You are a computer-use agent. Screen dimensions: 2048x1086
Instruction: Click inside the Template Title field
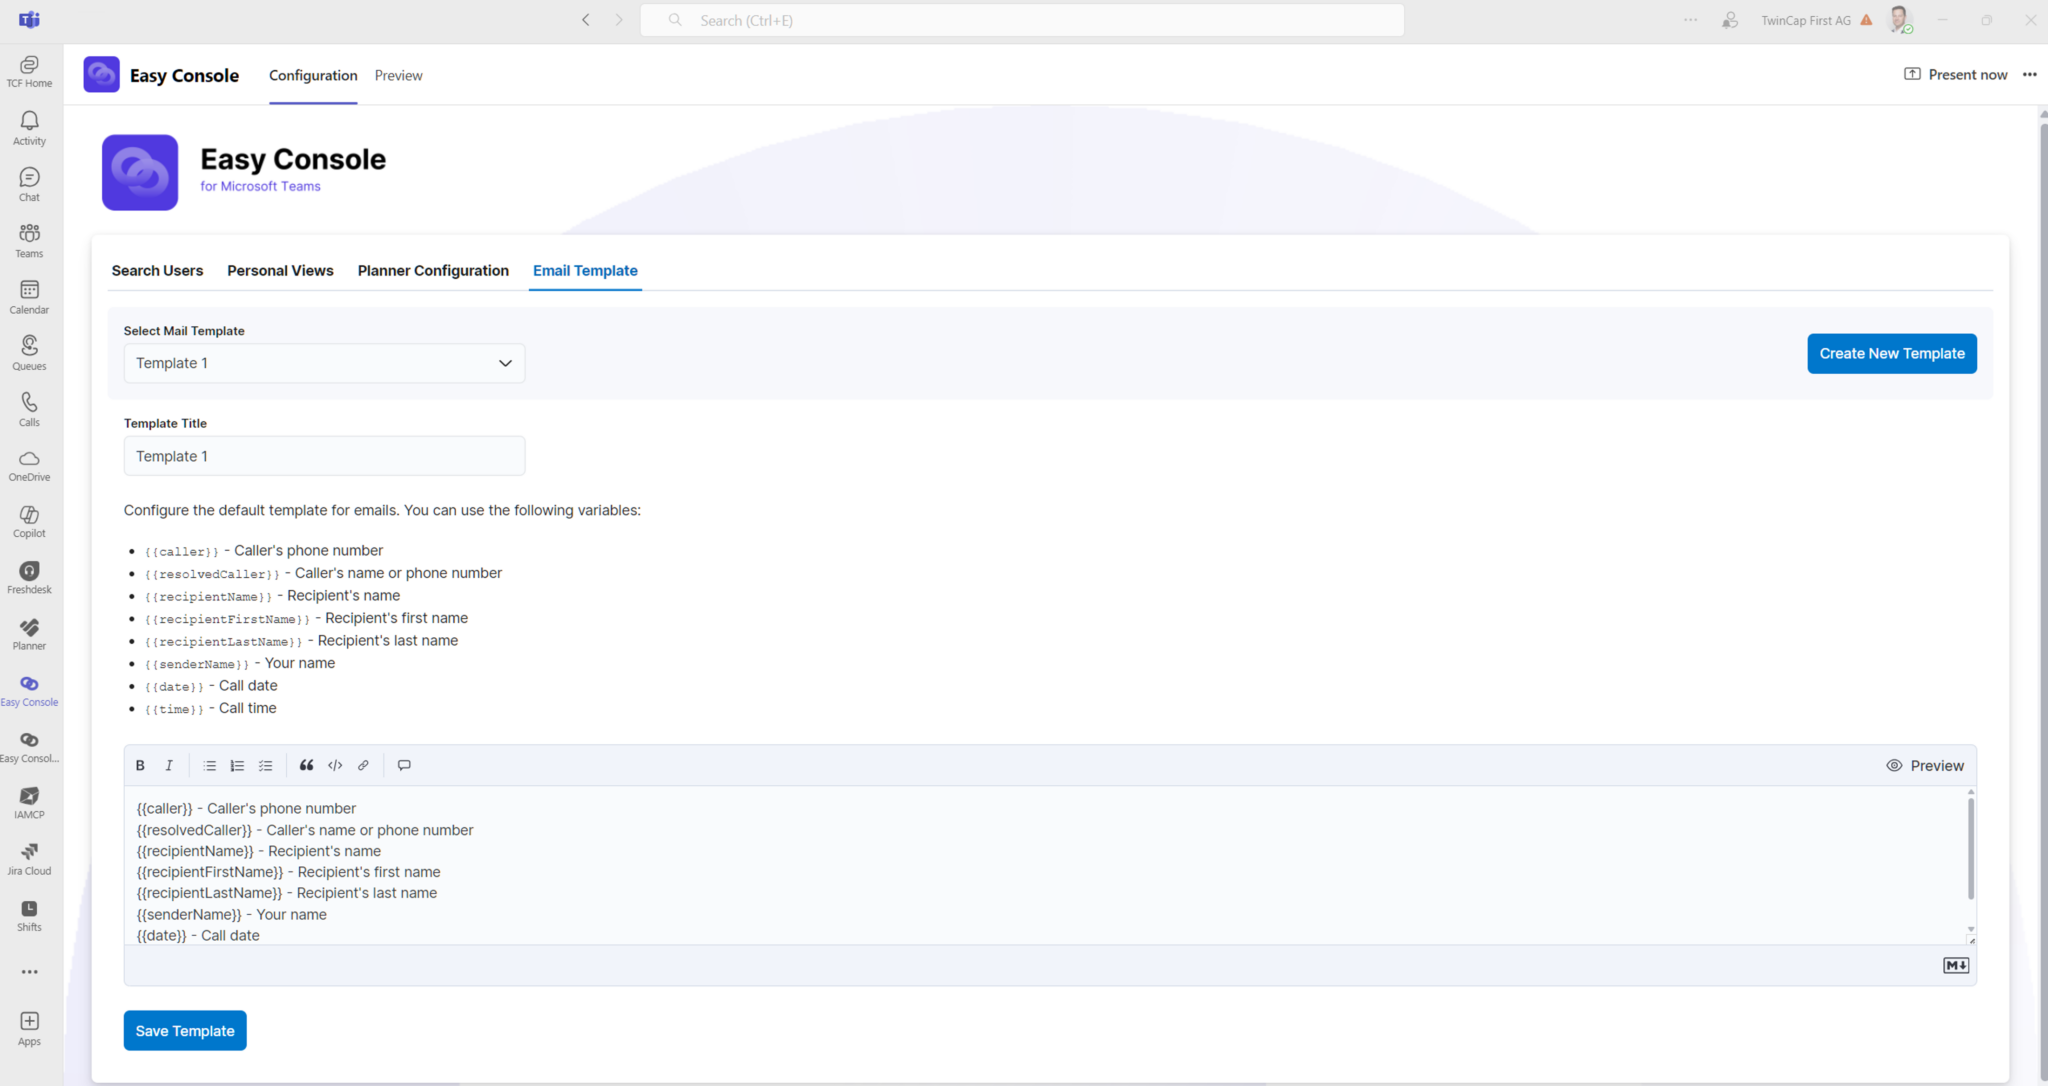click(323, 455)
